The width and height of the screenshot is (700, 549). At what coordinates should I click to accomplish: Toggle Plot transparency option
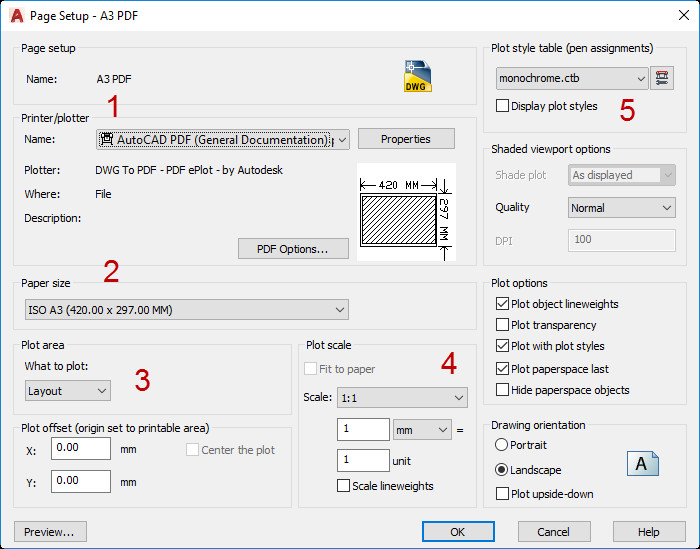(x=503, y=325)
